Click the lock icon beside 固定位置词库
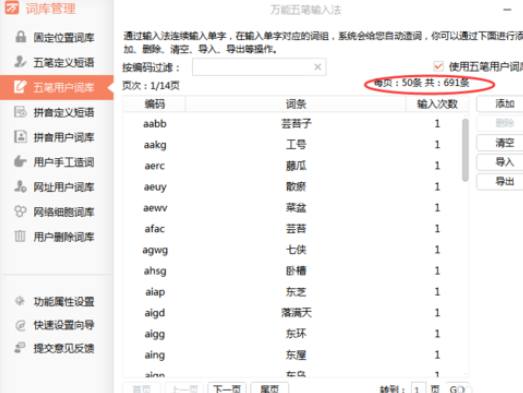 click(20, 37)
